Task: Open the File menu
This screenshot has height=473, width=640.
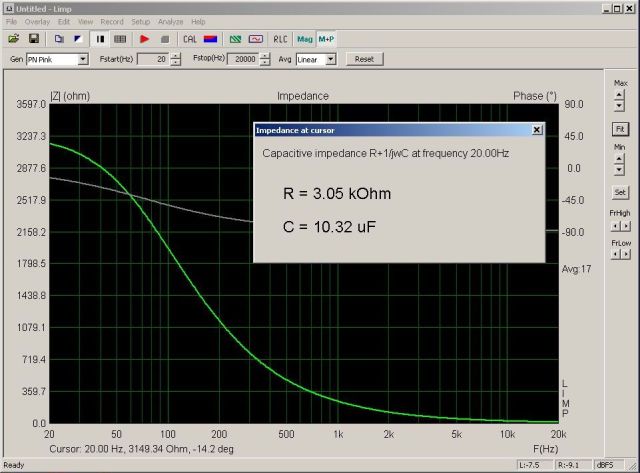Action: click(11, 22)
